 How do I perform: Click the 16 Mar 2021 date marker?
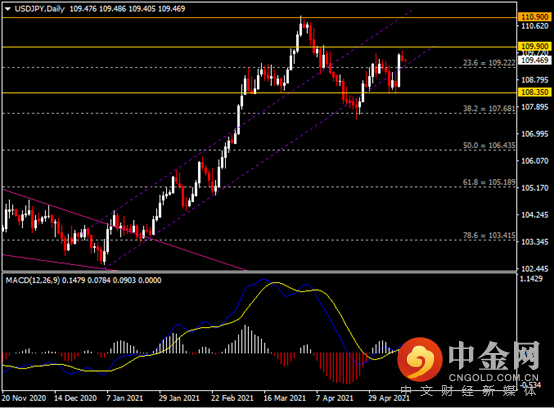[x=284, y=398]
